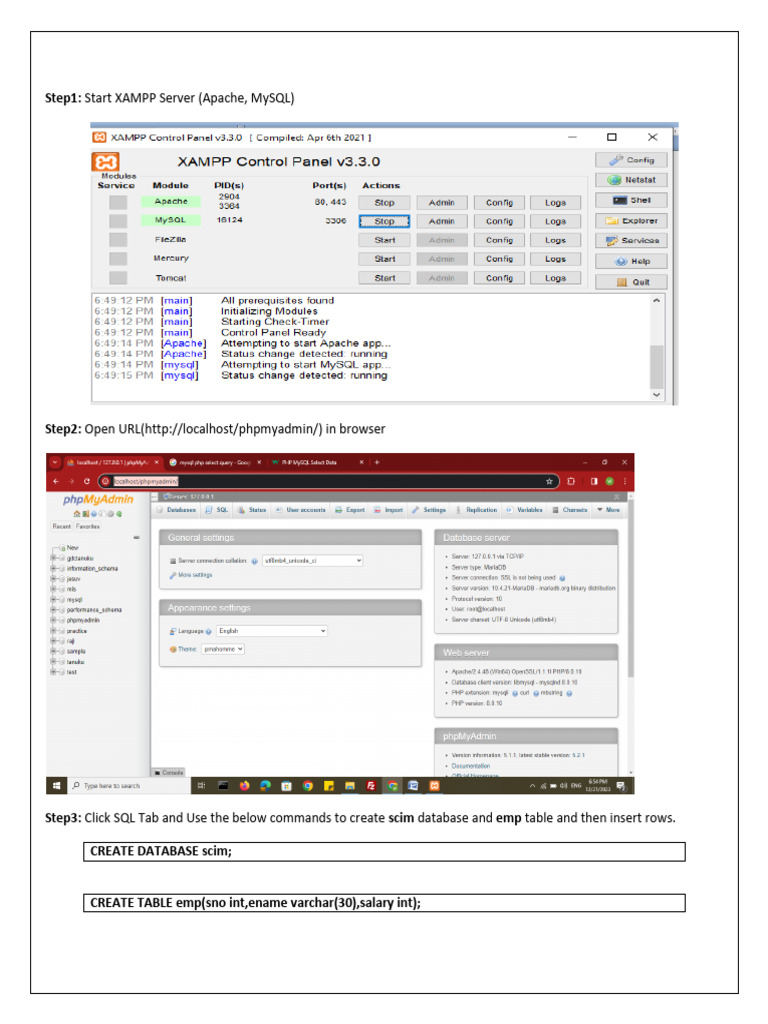Open the Server connection collation dropdown
The width and height of the screenshot is (768, 1024).
(x=313, y=560)
